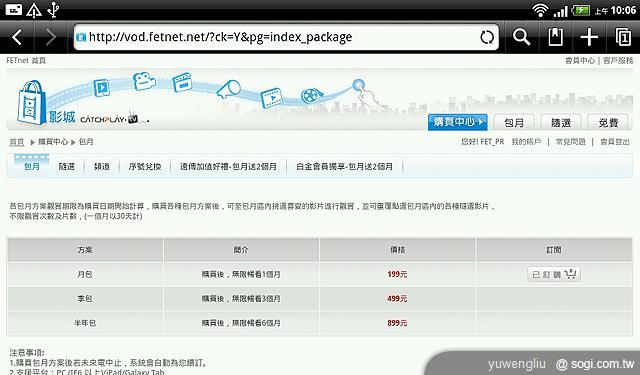Click the URL address field
This screenshot has width=640, height=375.
pos(286,37)
